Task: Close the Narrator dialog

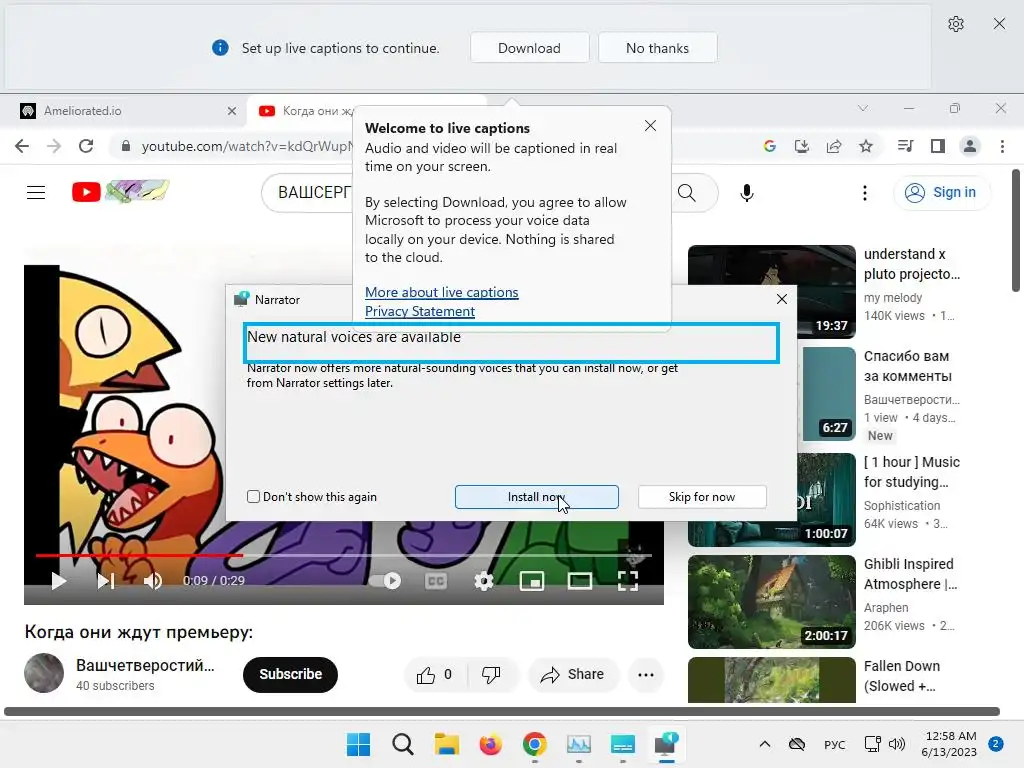Action: 782,299
